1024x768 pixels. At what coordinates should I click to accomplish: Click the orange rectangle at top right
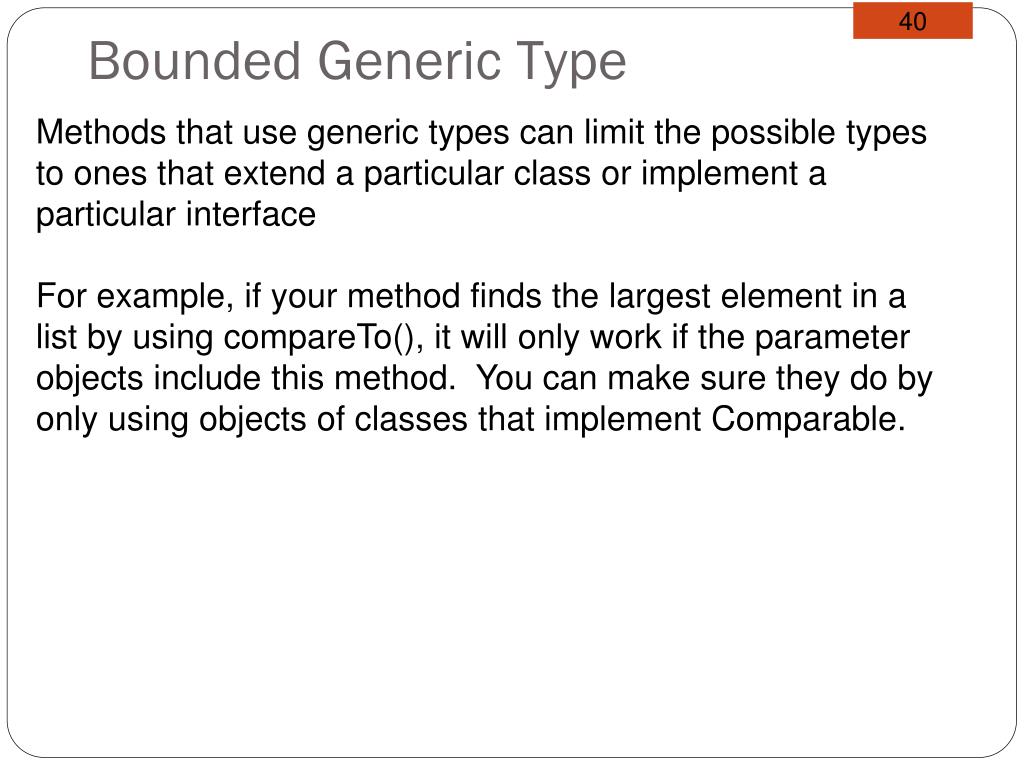point(912,21)
